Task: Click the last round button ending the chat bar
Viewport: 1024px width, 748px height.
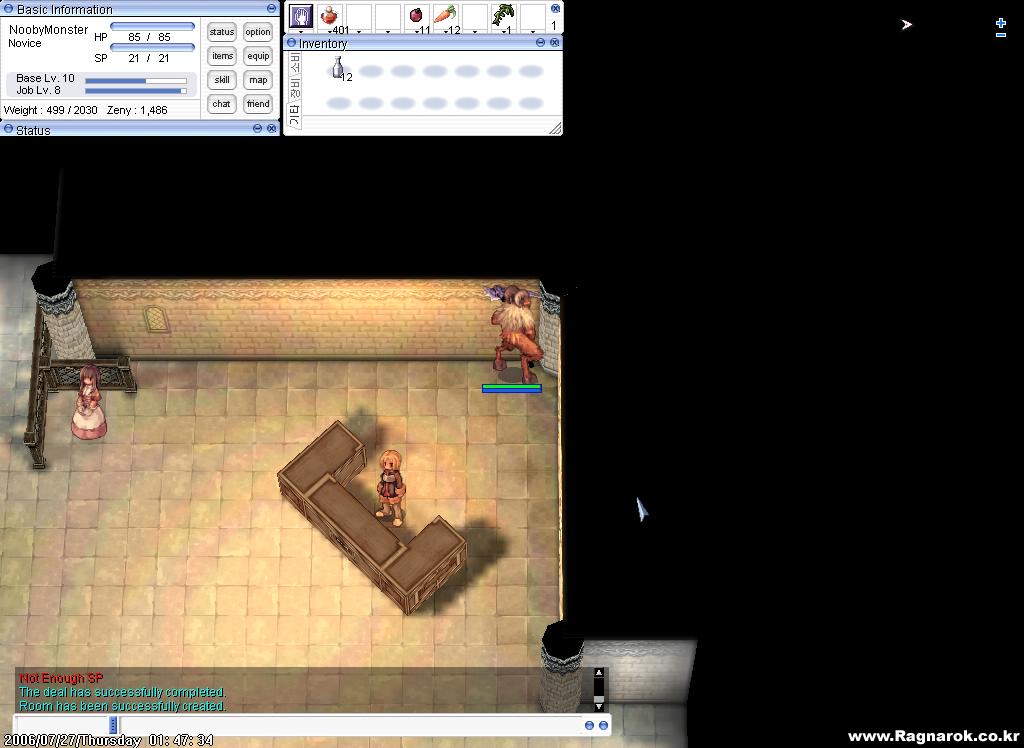Action: tap(603, 725)
